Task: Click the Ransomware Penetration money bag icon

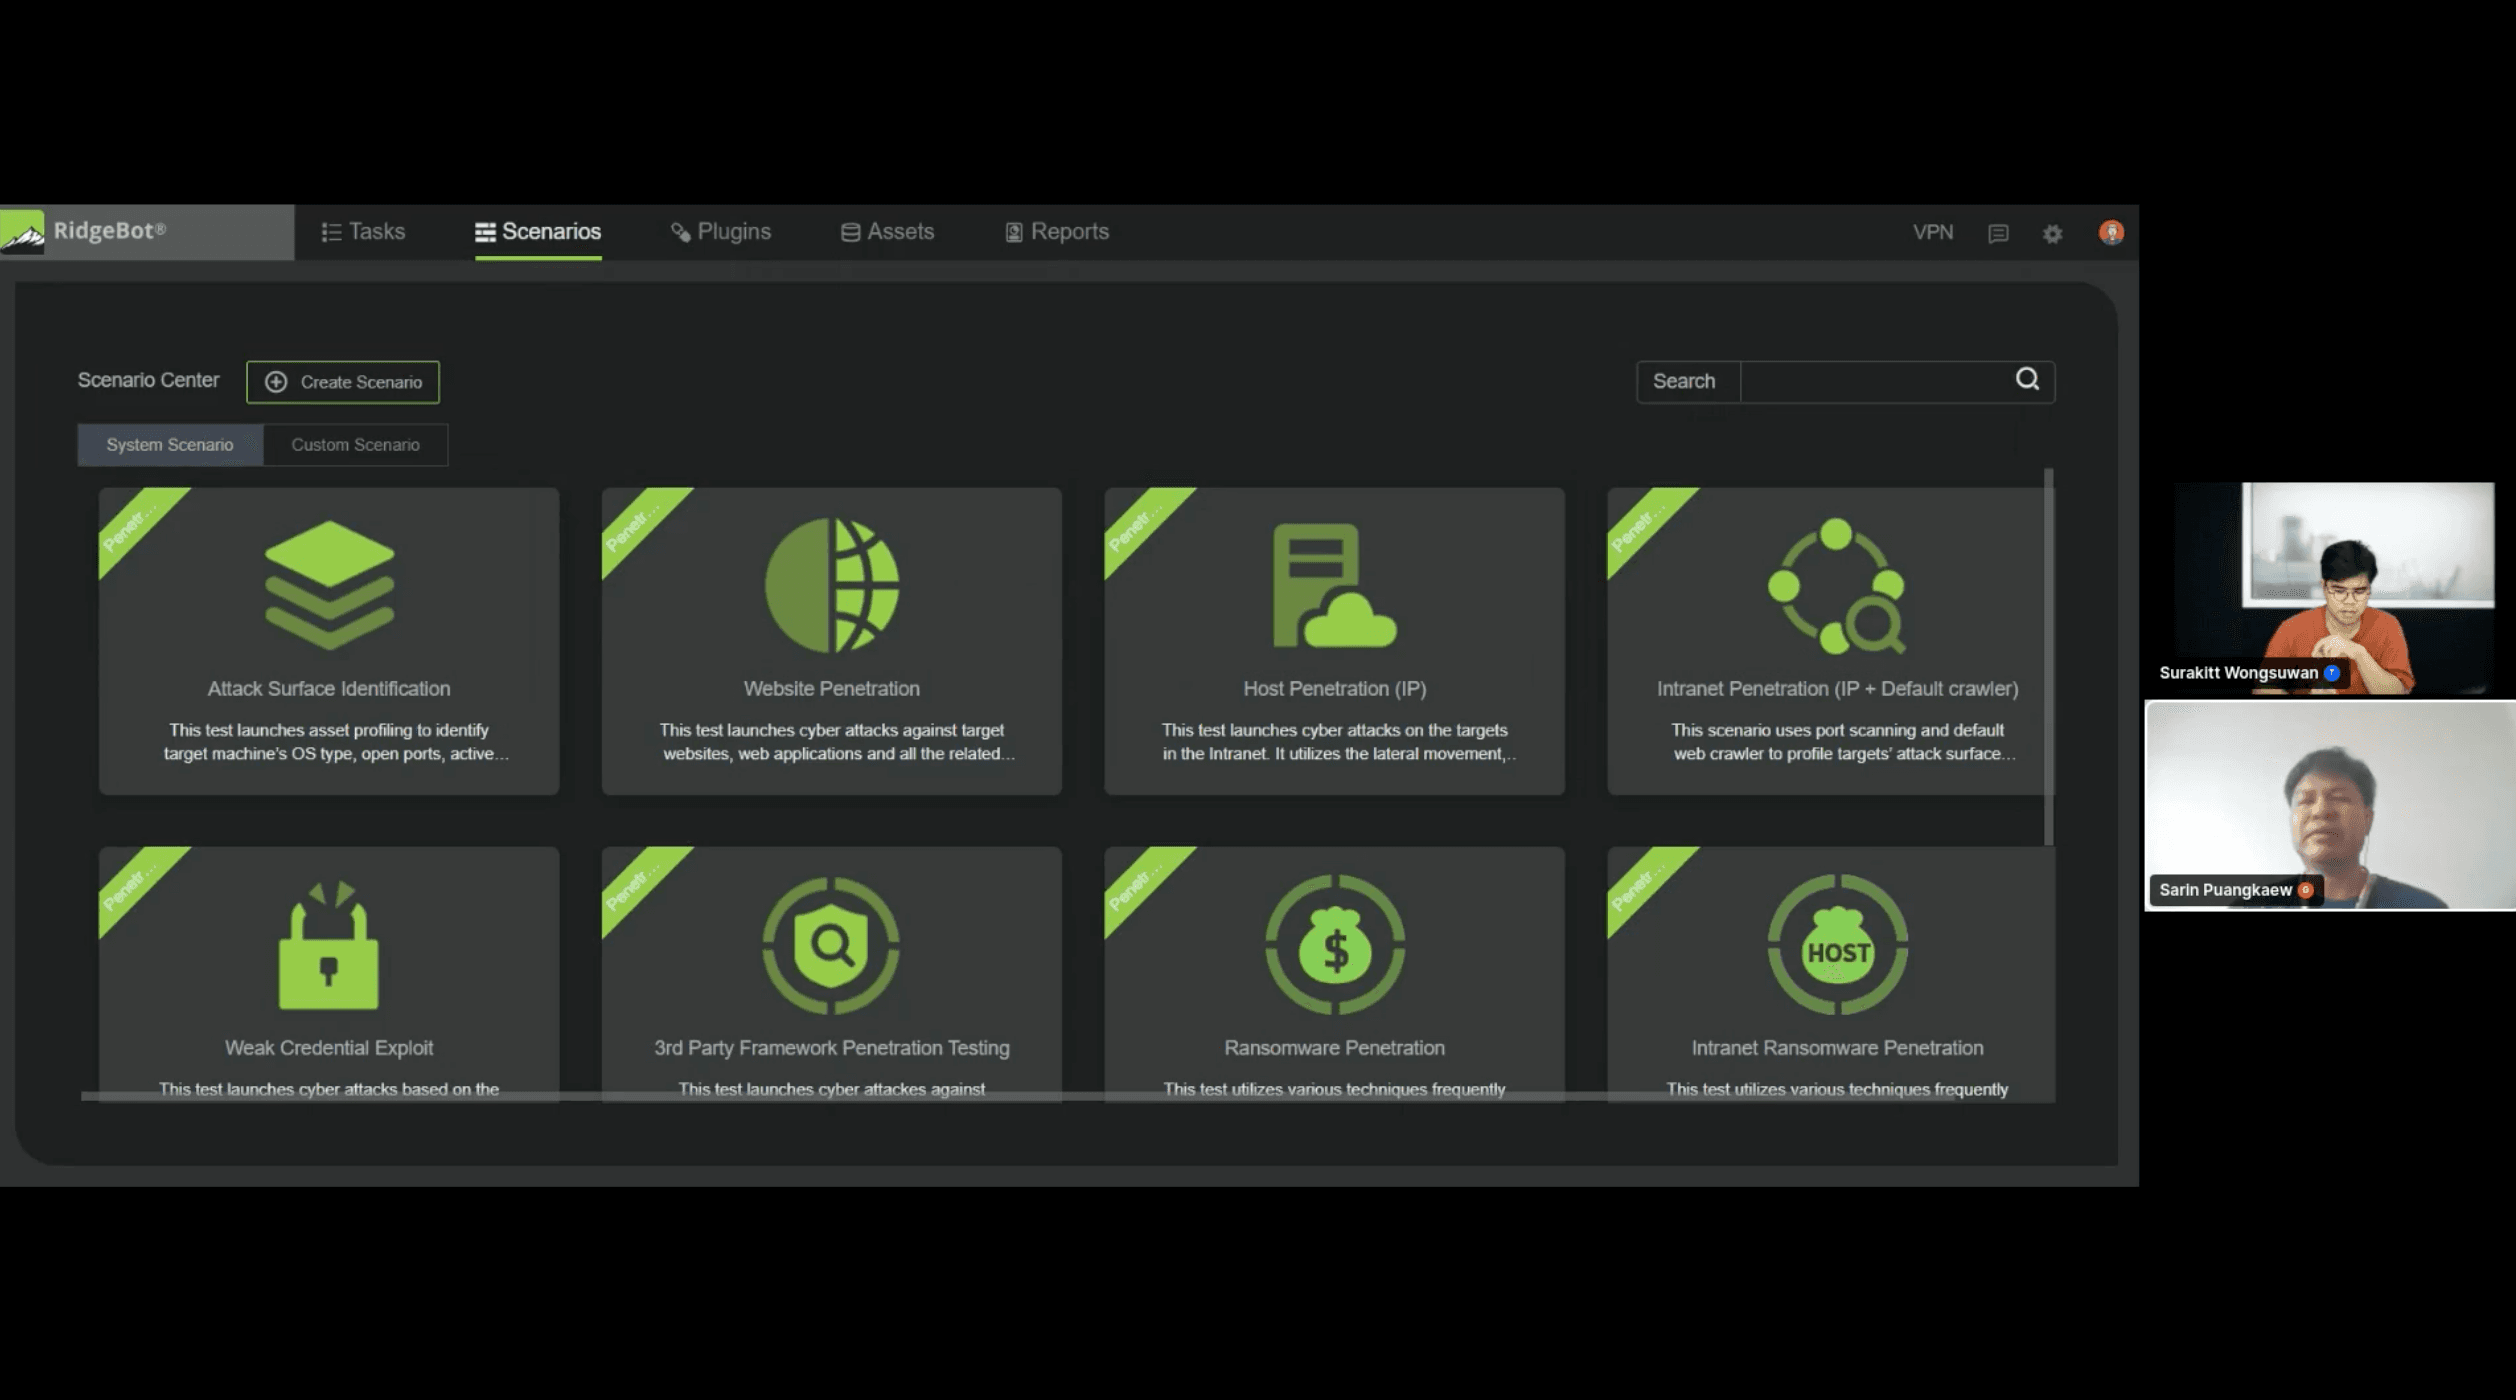Action: coord(1334,946)
